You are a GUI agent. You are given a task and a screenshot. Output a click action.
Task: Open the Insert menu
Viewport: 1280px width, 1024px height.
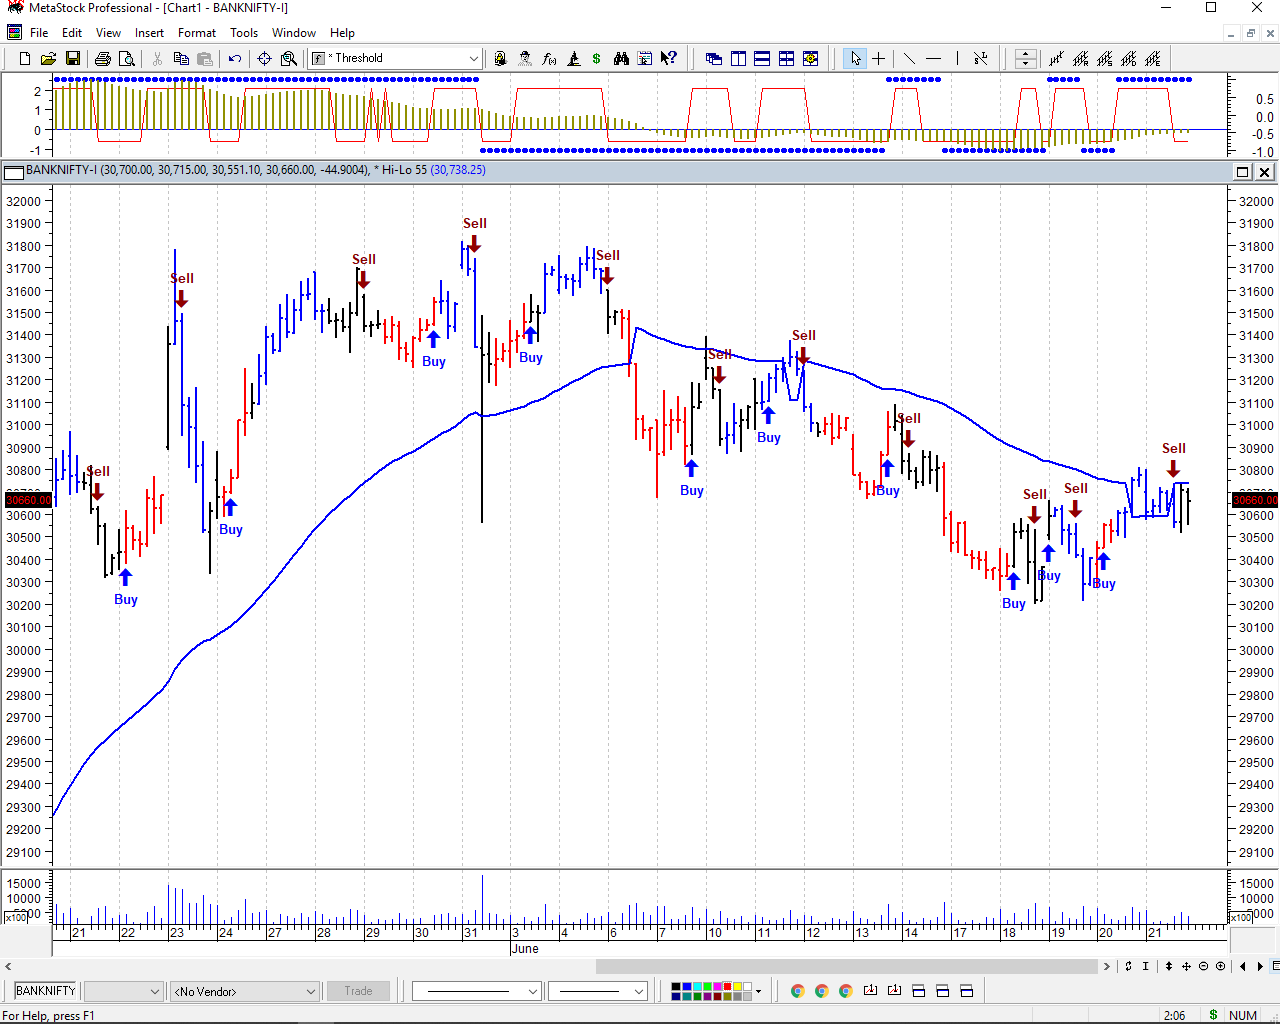pos(150,33)
